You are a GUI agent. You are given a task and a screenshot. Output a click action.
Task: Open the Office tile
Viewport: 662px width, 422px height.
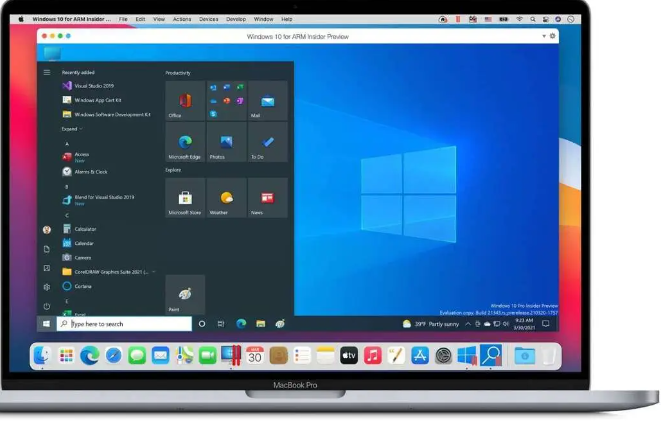tap(185, 100)
